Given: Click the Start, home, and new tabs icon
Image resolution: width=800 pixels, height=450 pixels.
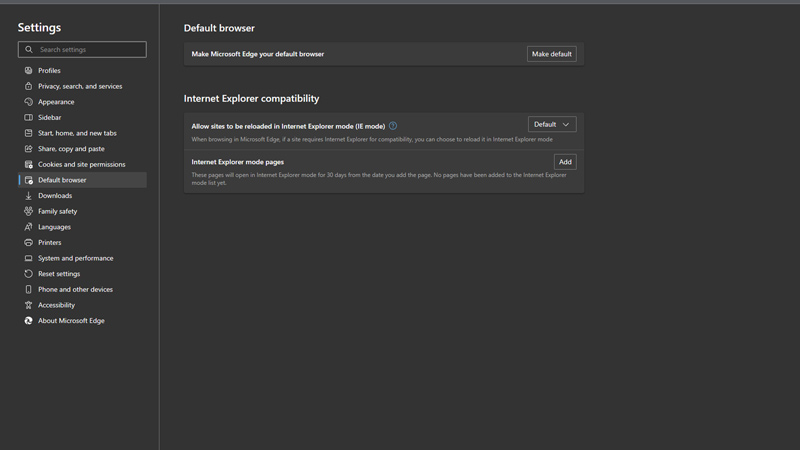Looking at the screenshot, I should pos(29,133).
